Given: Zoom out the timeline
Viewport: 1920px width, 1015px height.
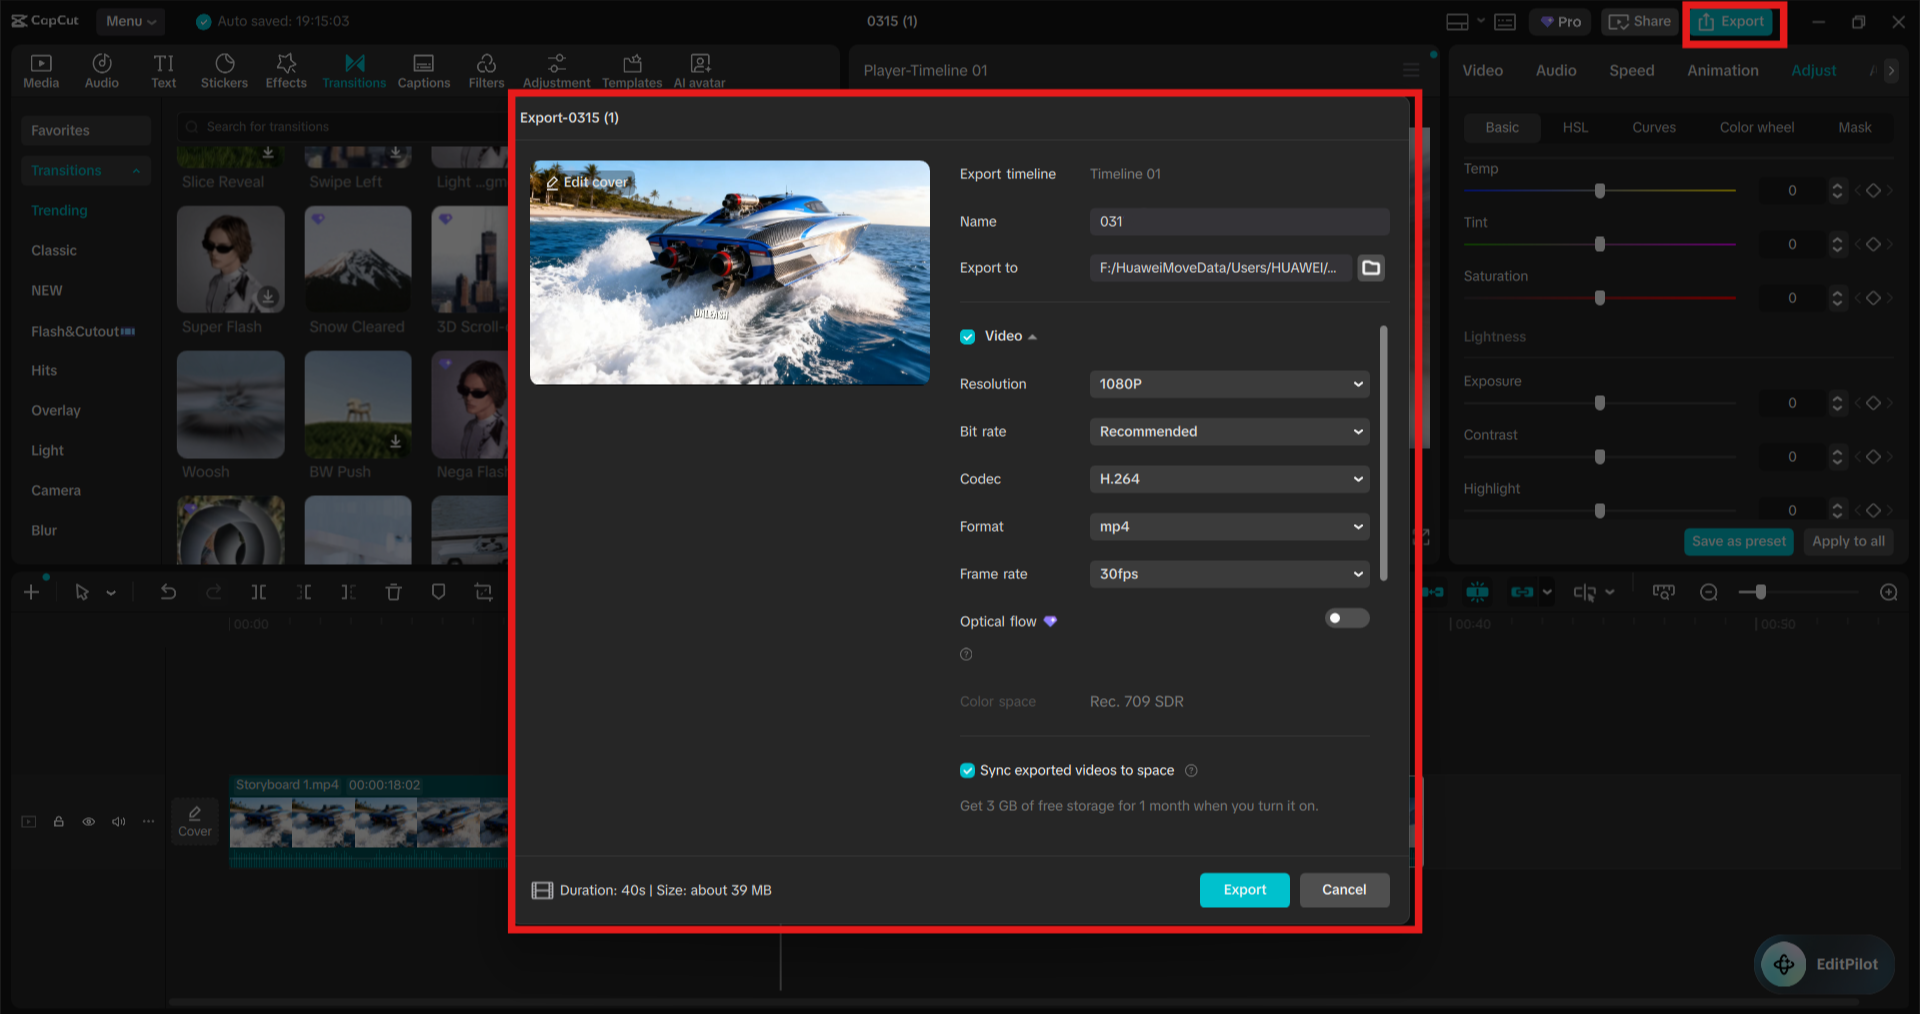Looking at the screenshot, I should 1709,593.
